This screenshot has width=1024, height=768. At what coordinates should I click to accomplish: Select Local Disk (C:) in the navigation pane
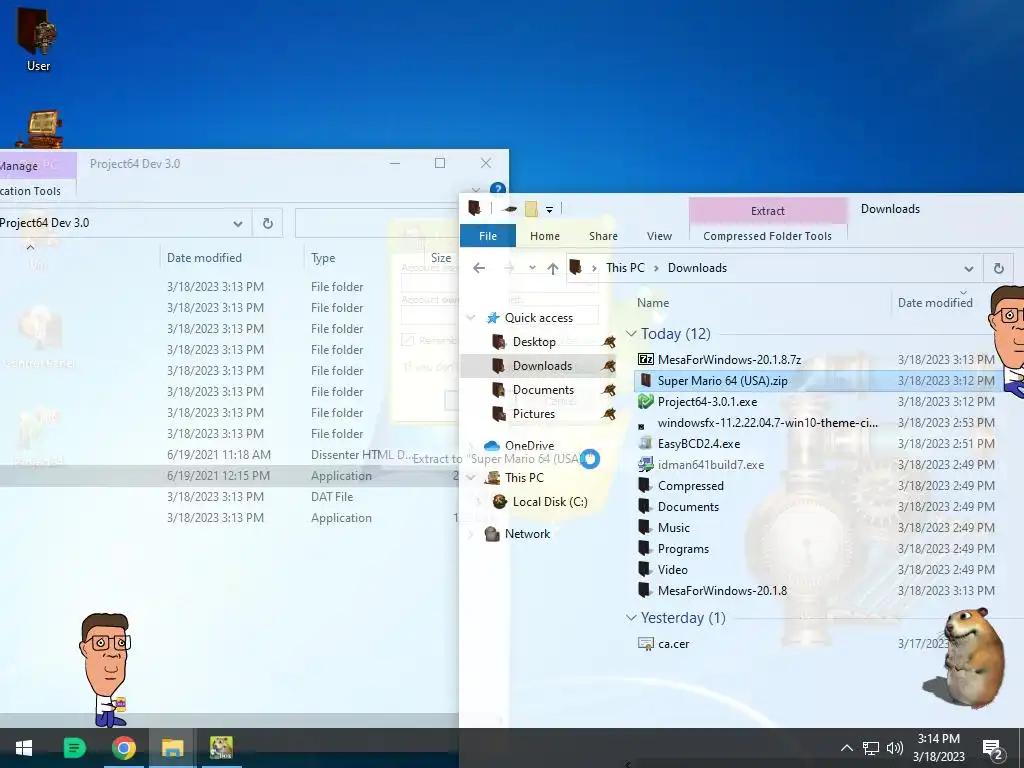tap(549, 502)
